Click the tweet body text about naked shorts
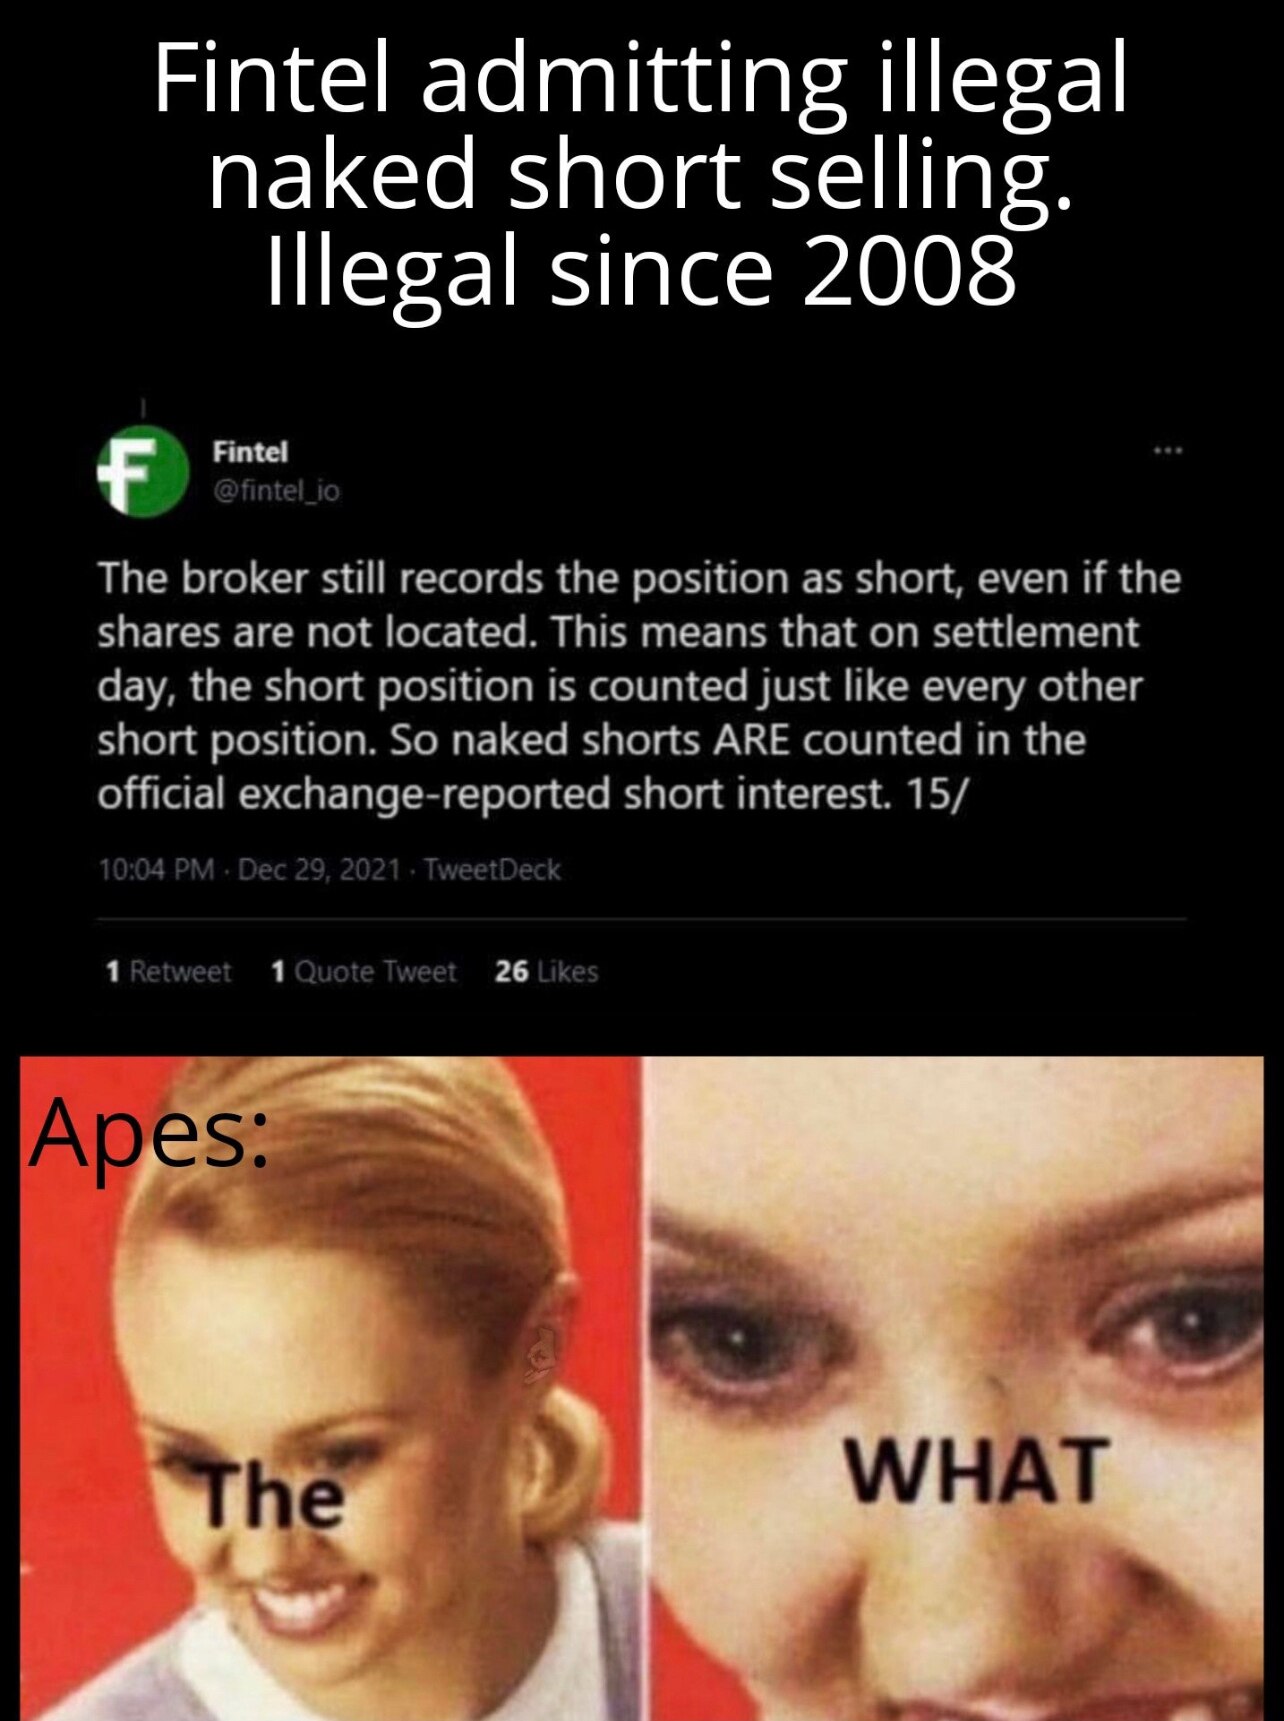Image resolution: width=1284 pixels, height=1721 pixels. point(639,686)
